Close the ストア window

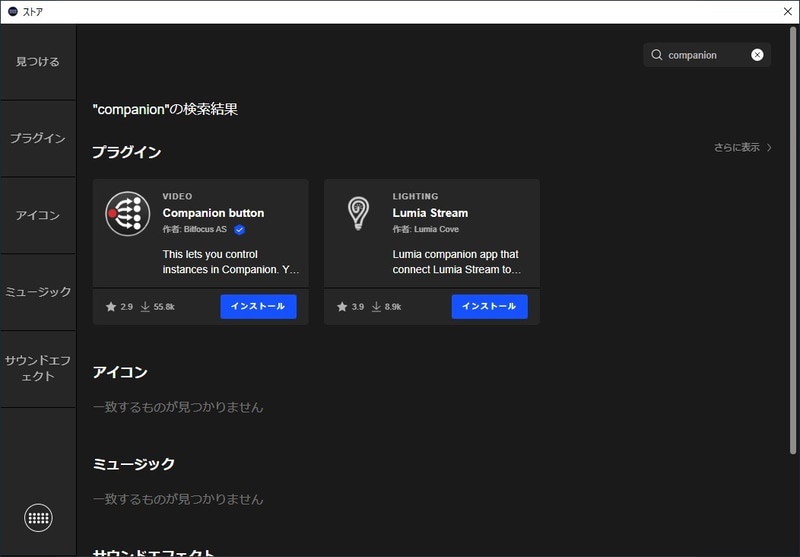(788, 11)
